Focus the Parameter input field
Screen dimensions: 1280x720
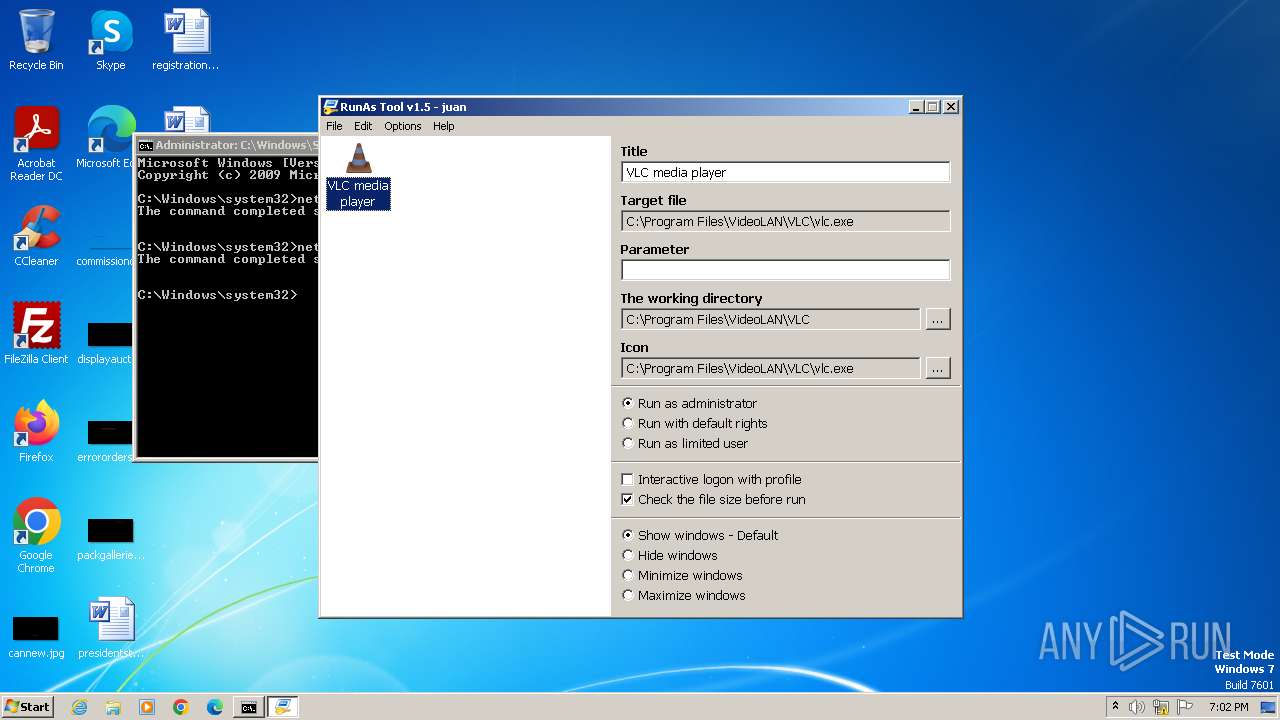[x=785, y=270]
